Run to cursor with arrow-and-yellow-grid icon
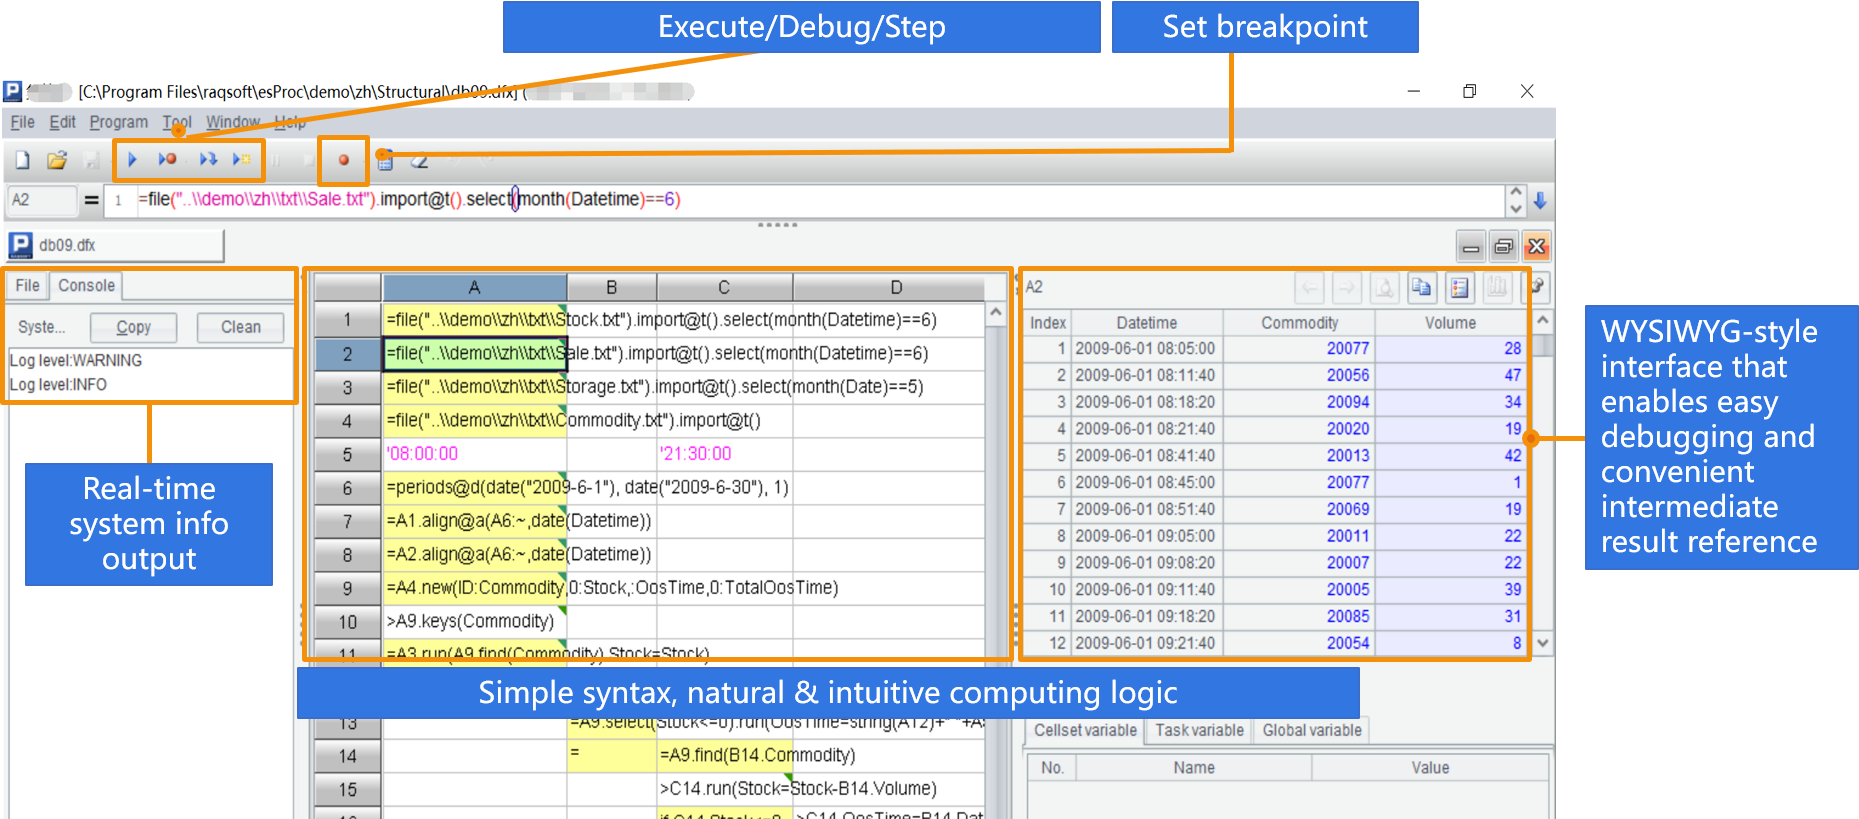 tap(242, 160)
